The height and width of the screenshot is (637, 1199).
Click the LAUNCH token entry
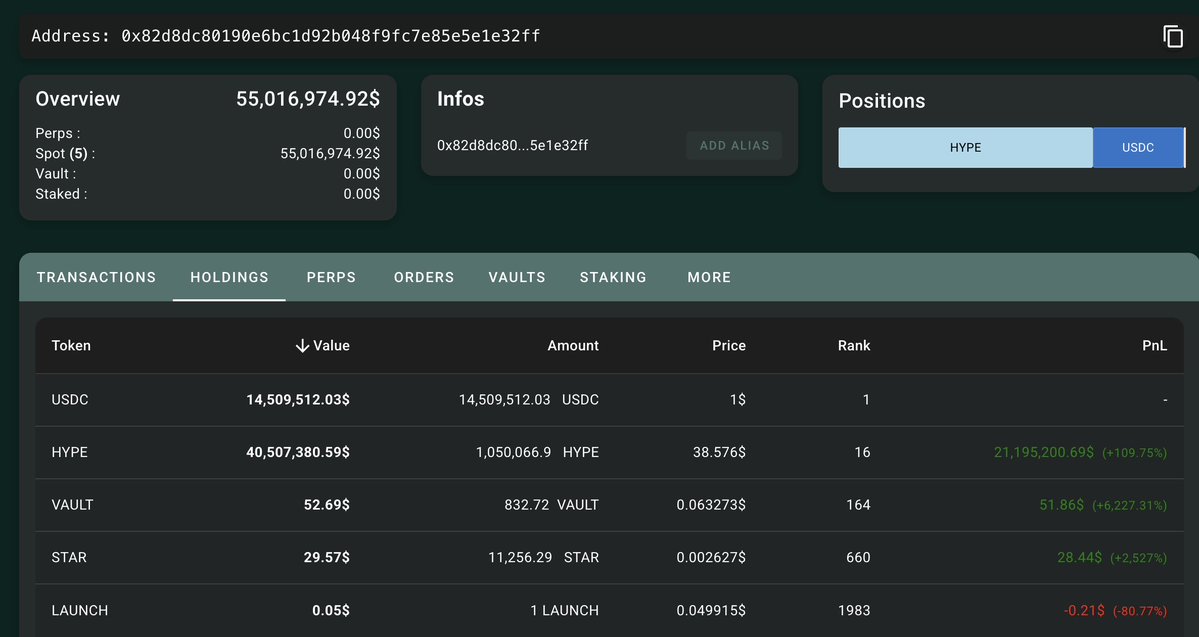pos(79,610)
